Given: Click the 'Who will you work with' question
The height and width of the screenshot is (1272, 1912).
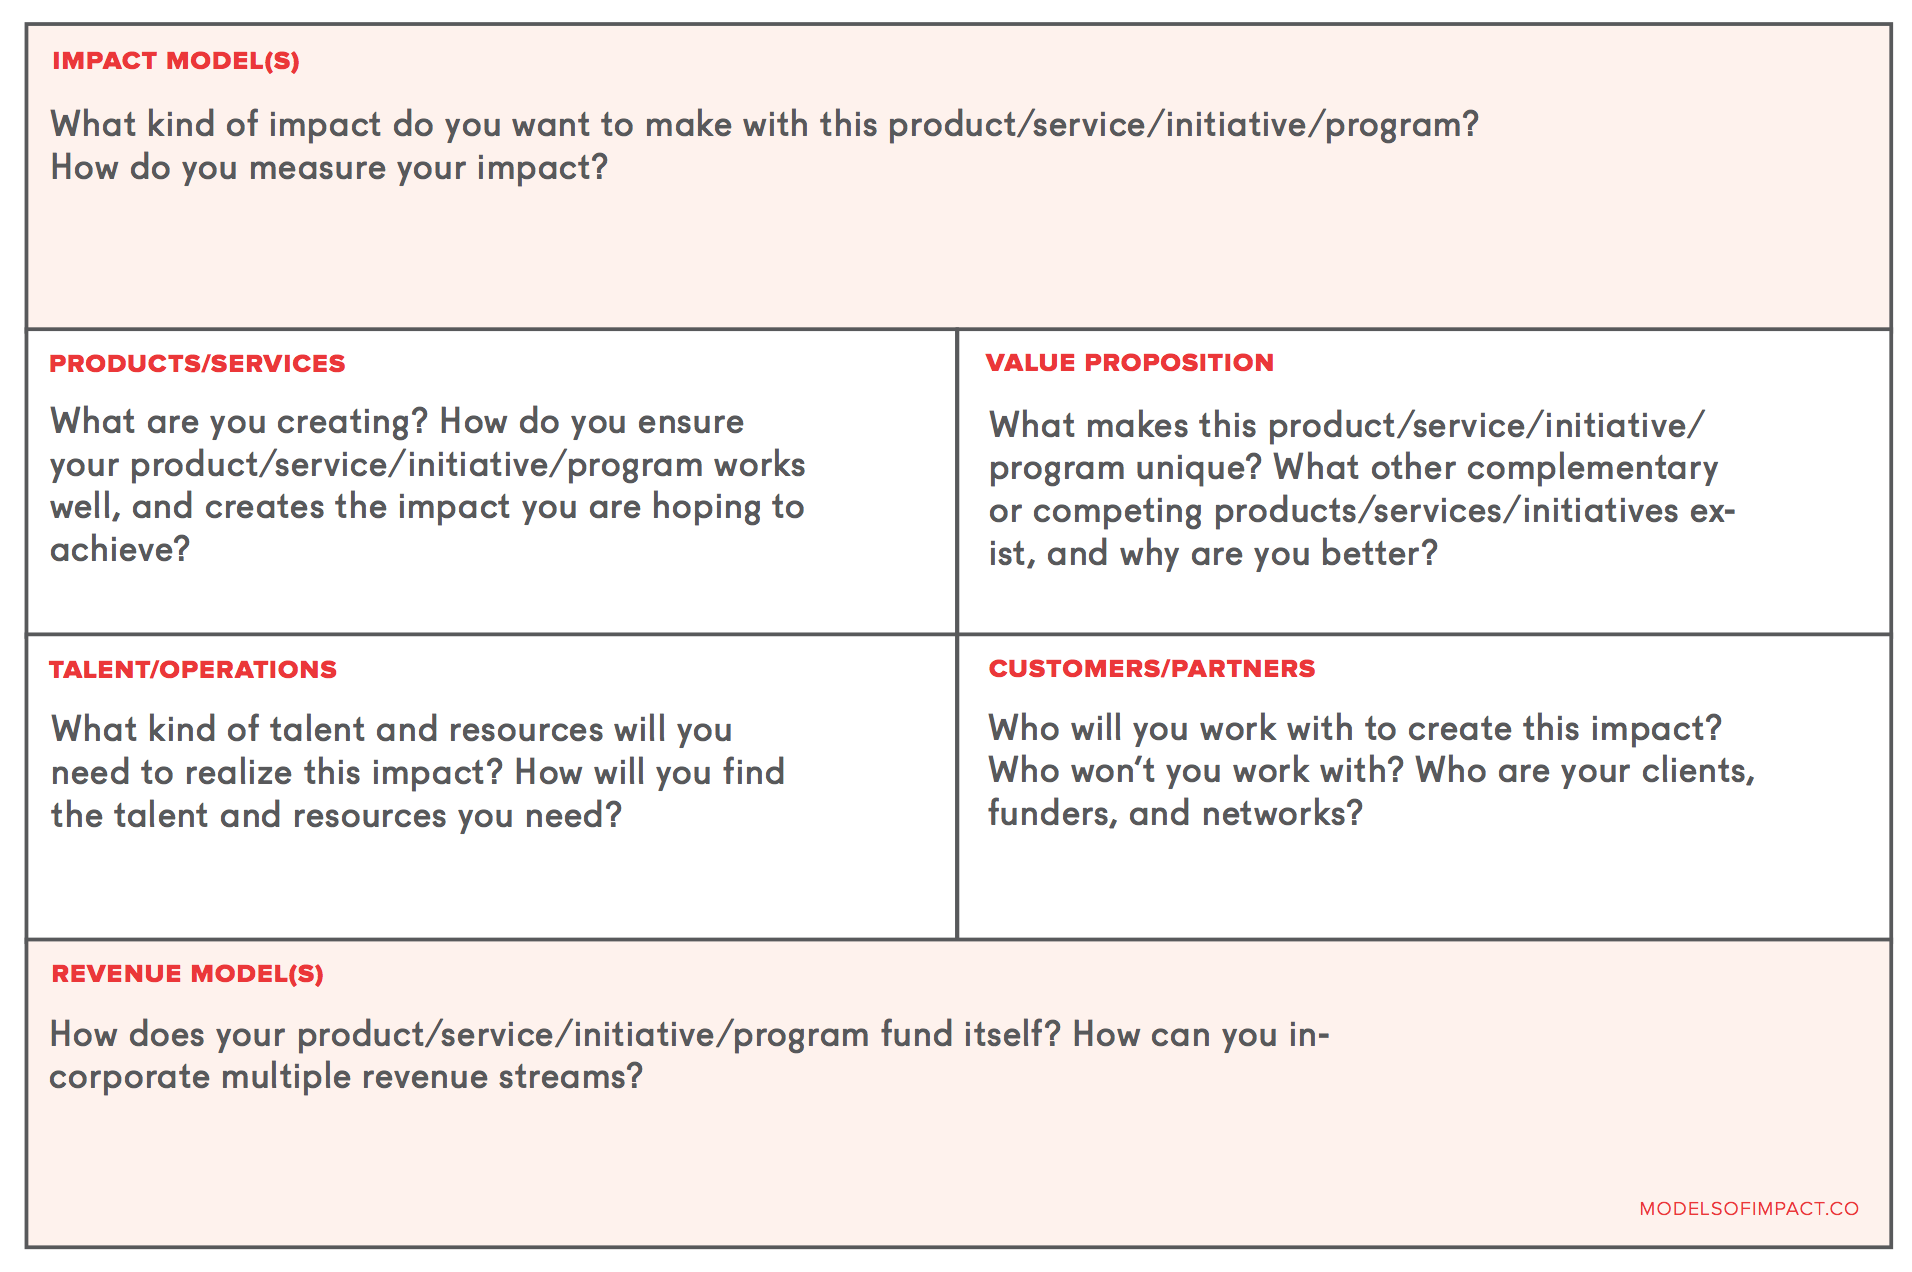Looking at the screenshot, I should point(1355,728).
